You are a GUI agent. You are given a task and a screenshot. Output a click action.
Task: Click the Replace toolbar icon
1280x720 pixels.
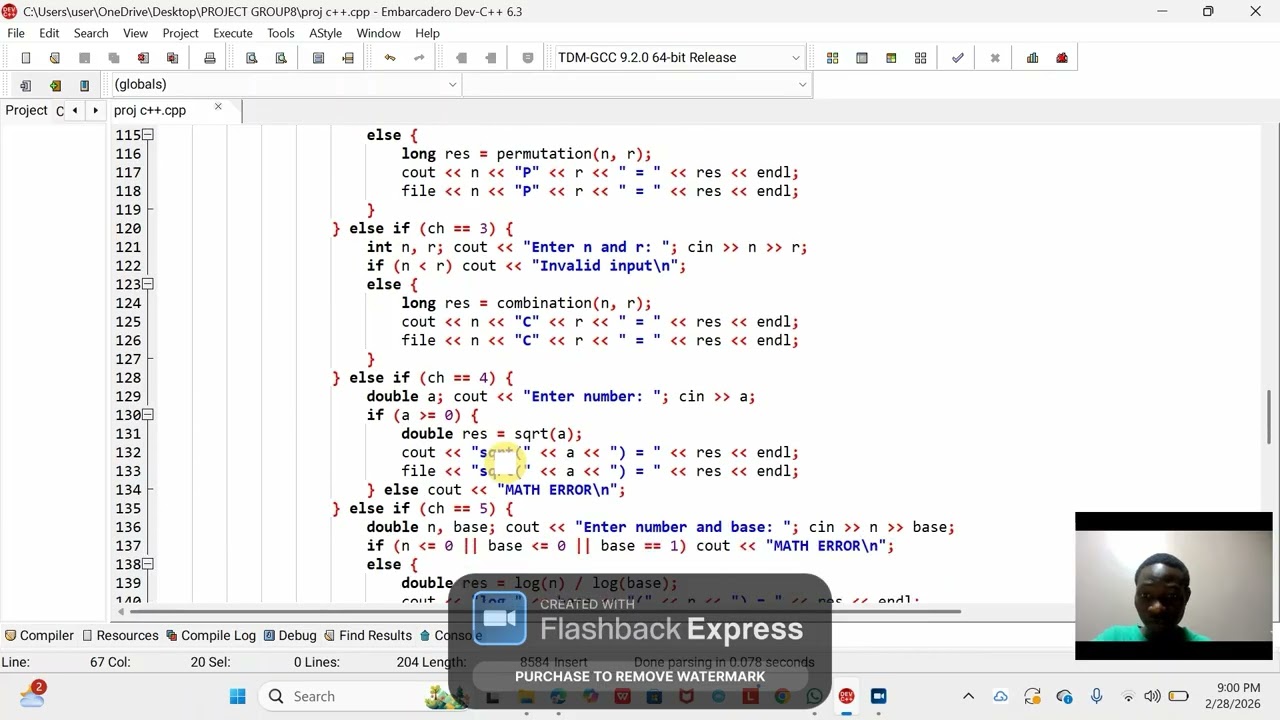click(x=281, y=58)
